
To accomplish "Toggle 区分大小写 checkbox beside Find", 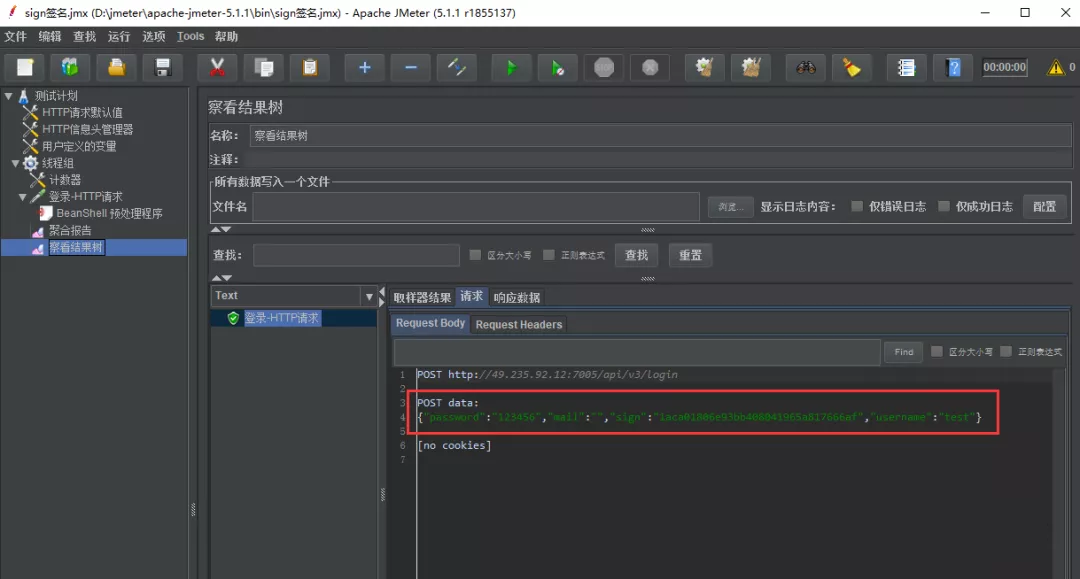I will pyautogui.click(x=937, y=351).
